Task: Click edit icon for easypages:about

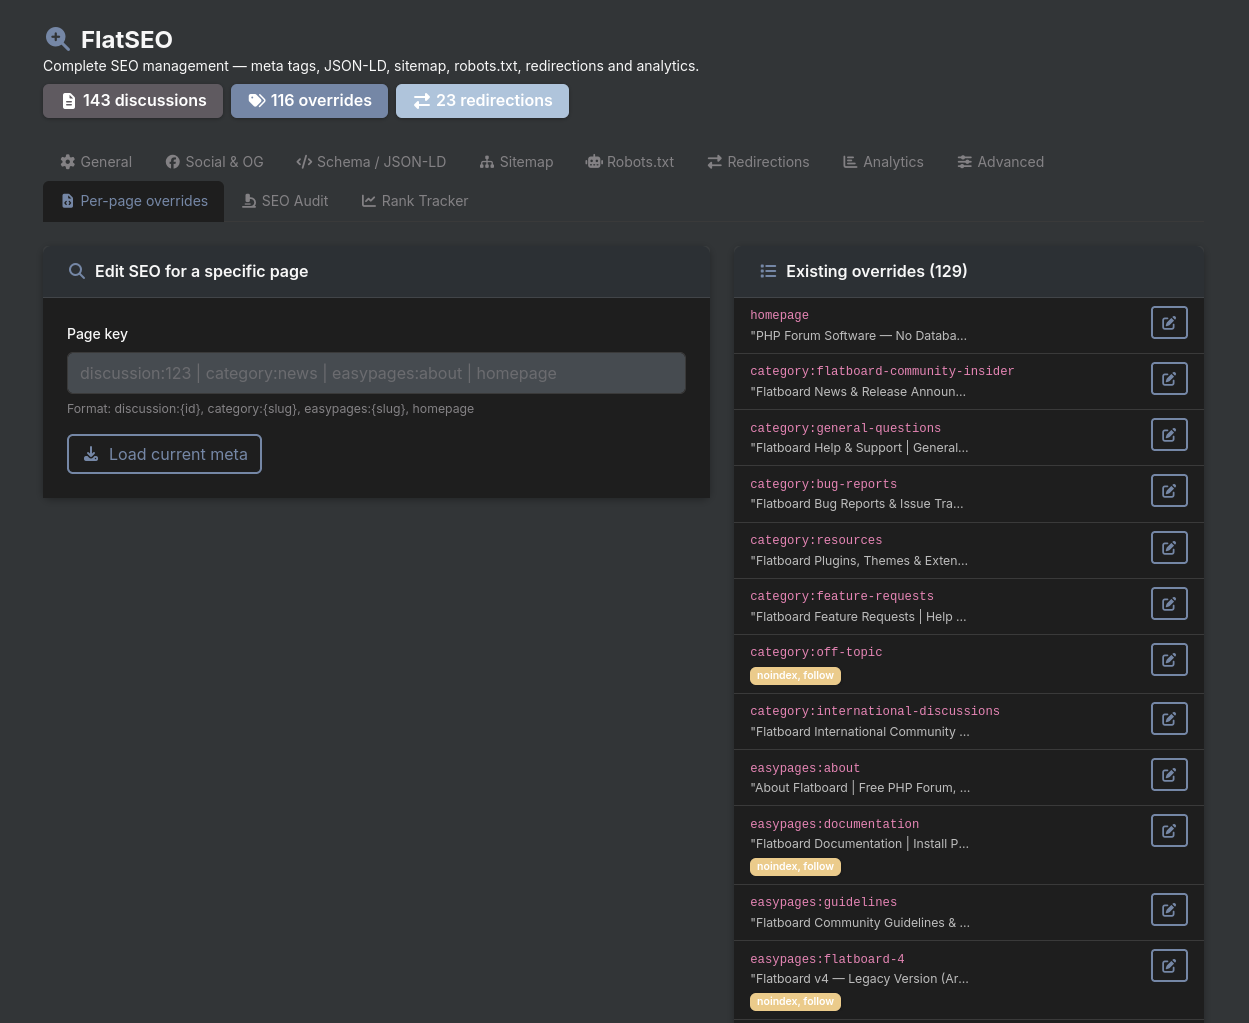Action: pos(1169,775)
